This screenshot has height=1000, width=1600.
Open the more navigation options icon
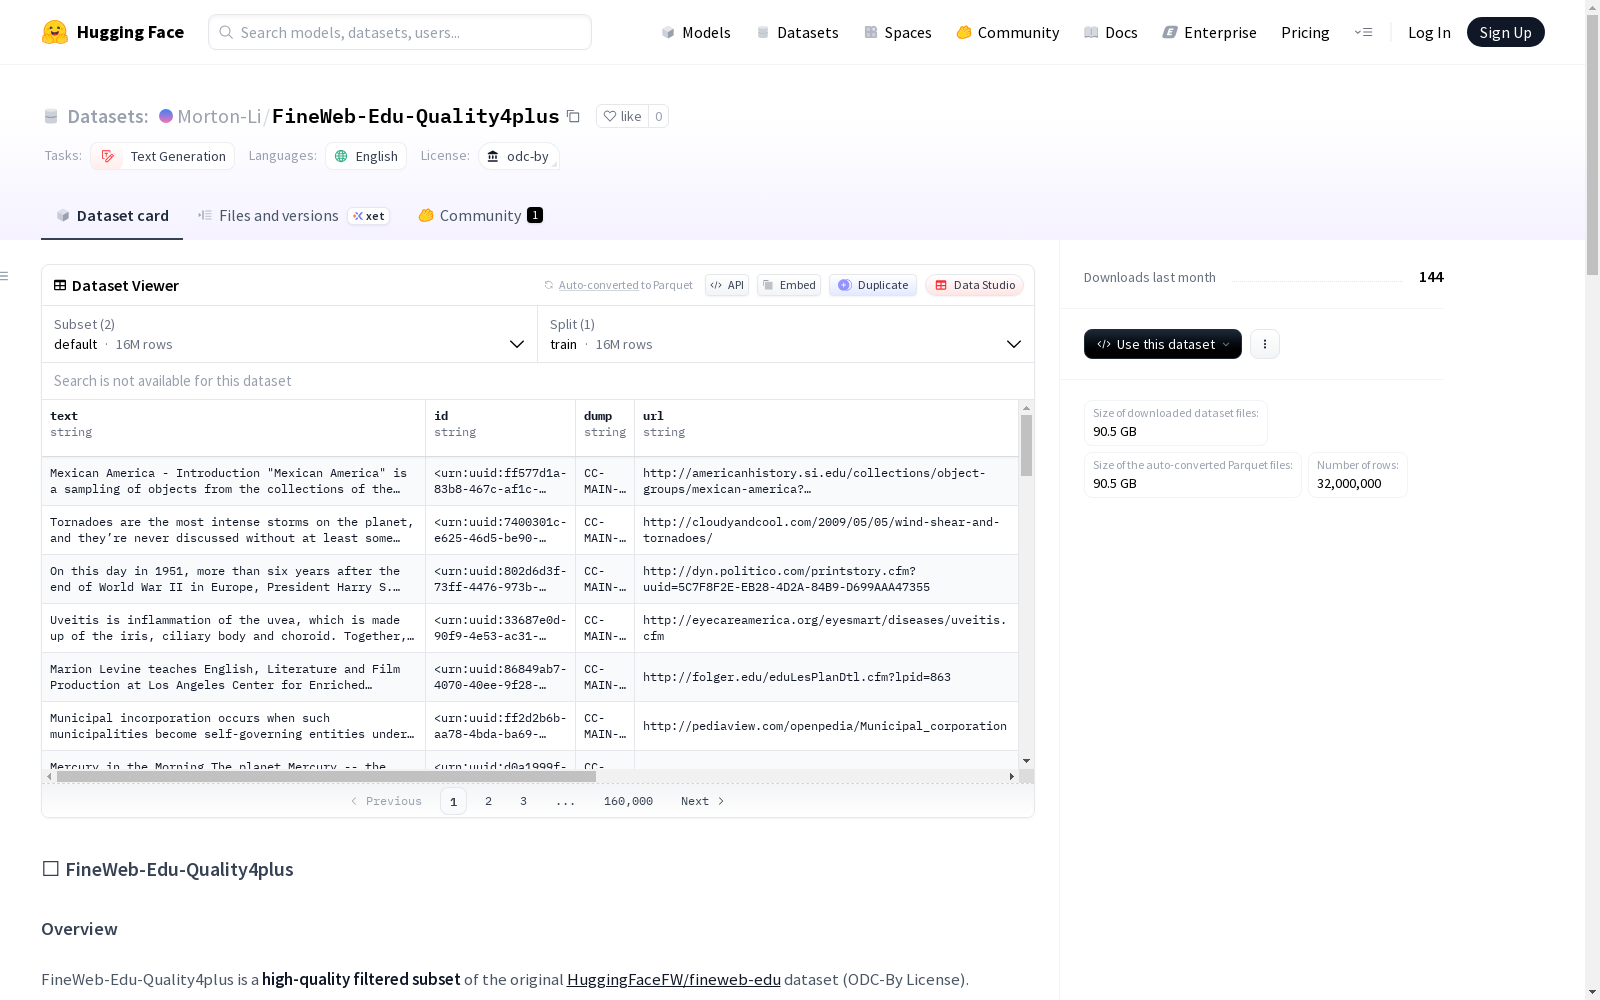pos(1363,32)
